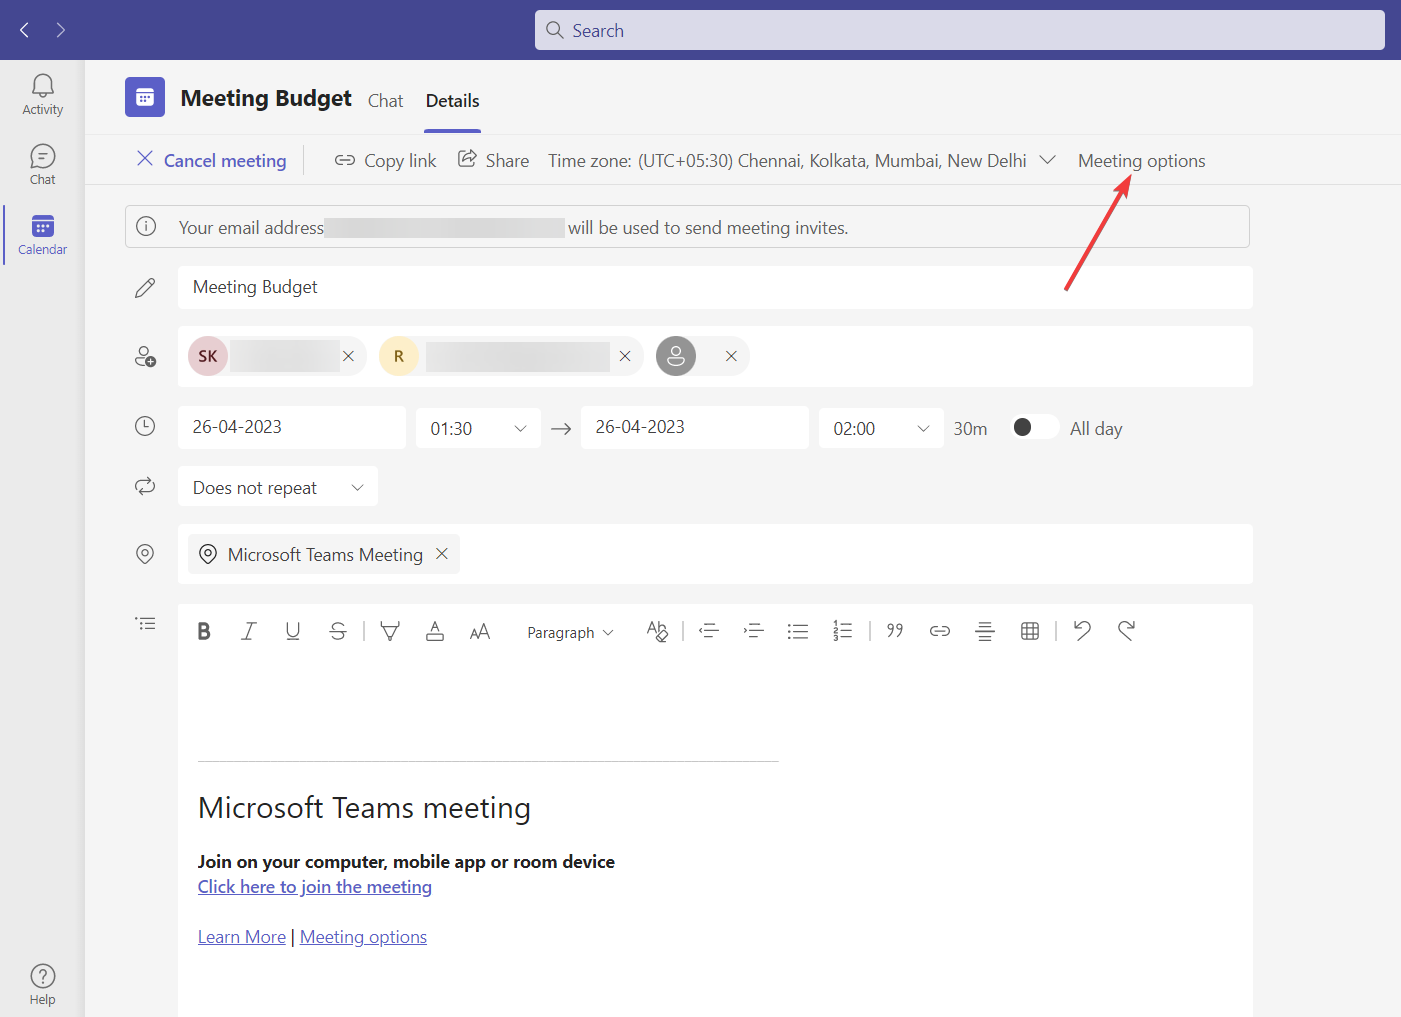Click the end date field
The height and width of the screenshot is (1017, 1401).
click(695, 427)
